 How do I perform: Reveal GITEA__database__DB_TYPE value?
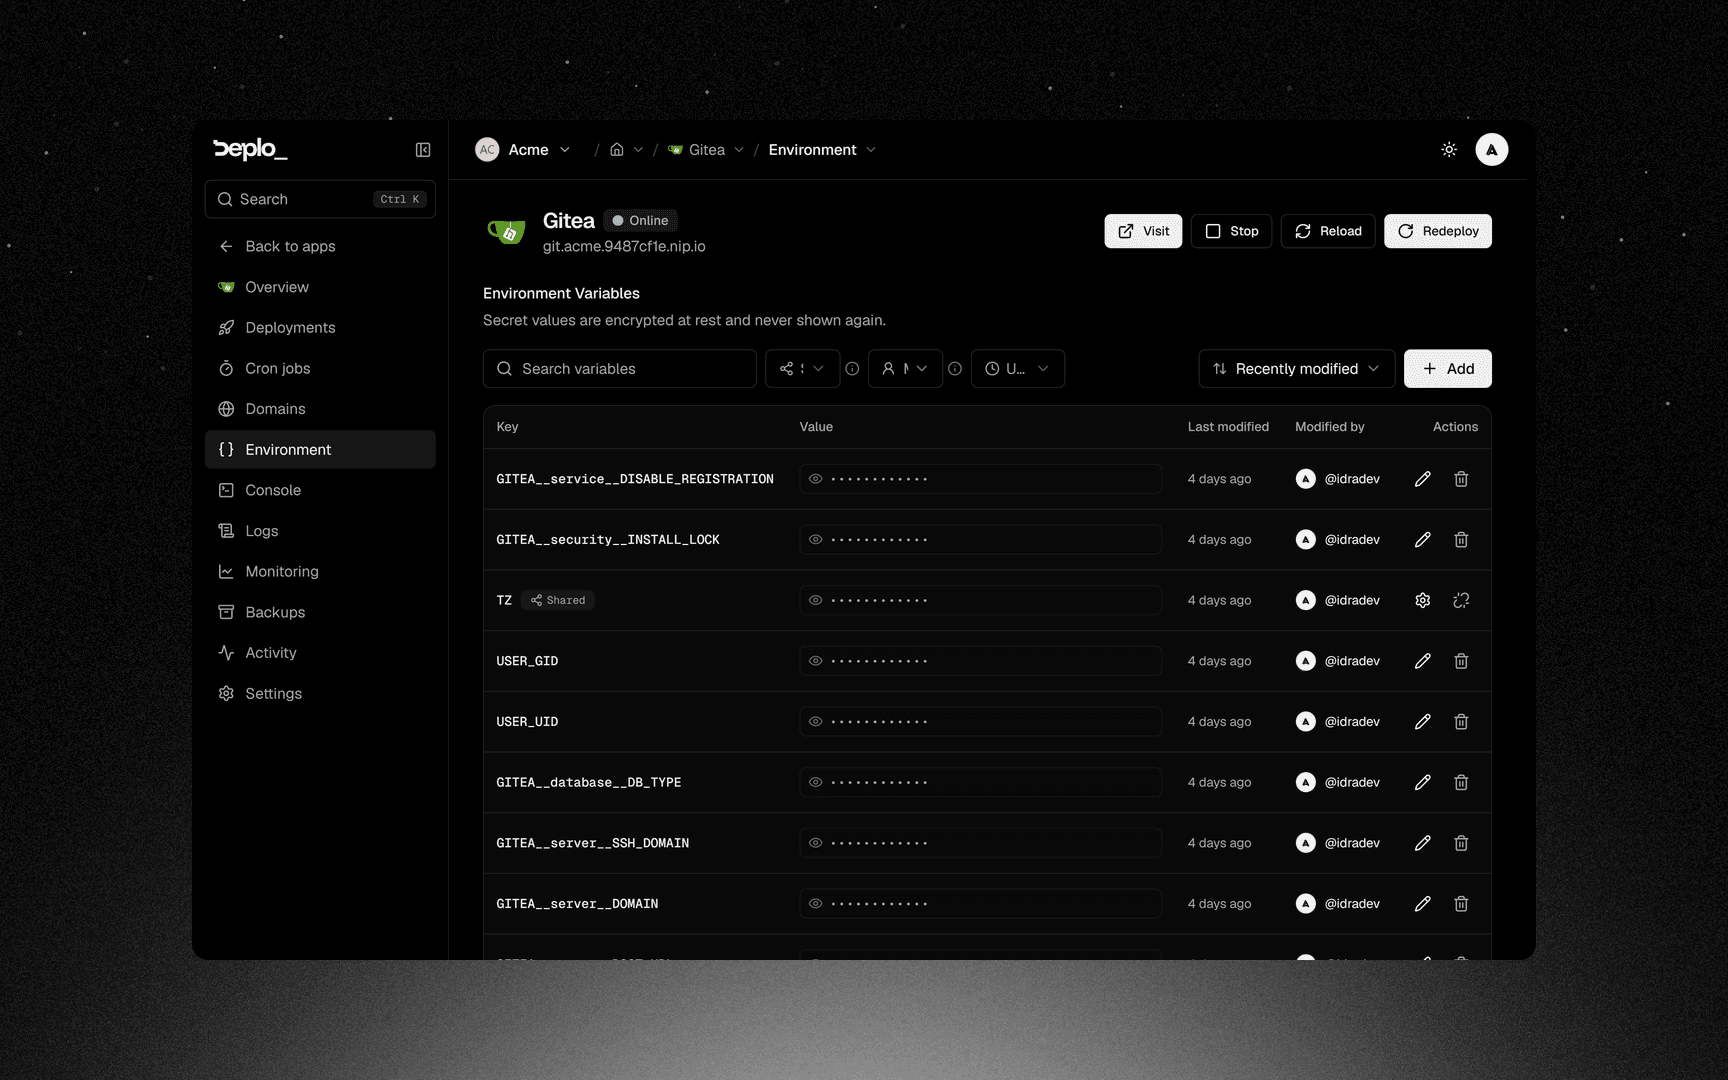point(816,783)
